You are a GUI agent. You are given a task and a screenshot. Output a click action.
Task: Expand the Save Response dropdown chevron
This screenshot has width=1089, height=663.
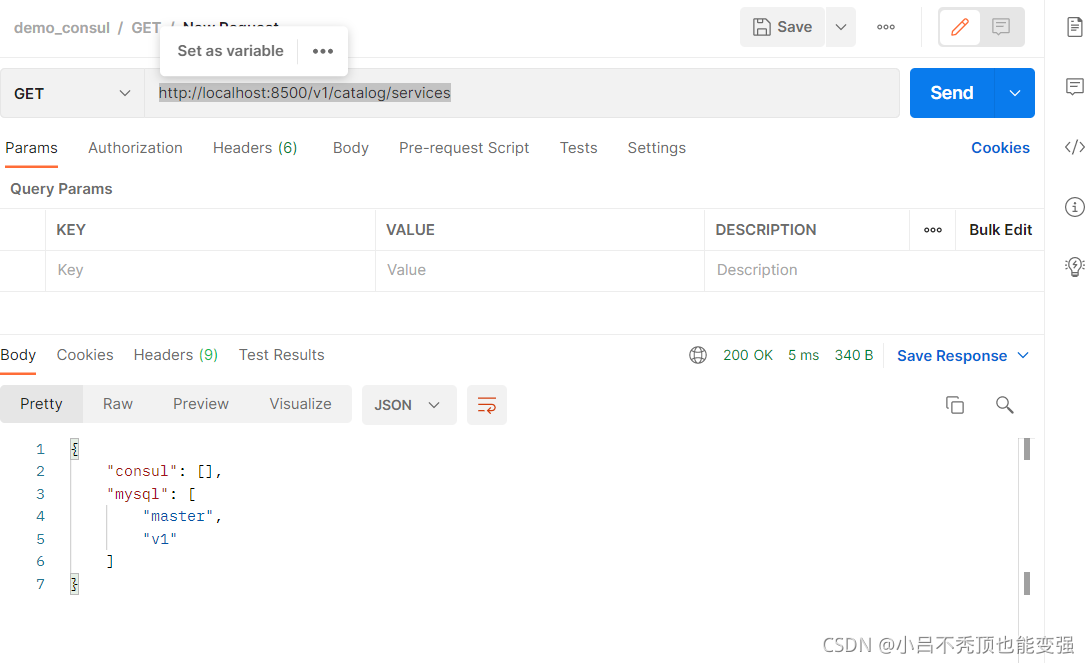pyautogui.click(x=1023, y=355)
